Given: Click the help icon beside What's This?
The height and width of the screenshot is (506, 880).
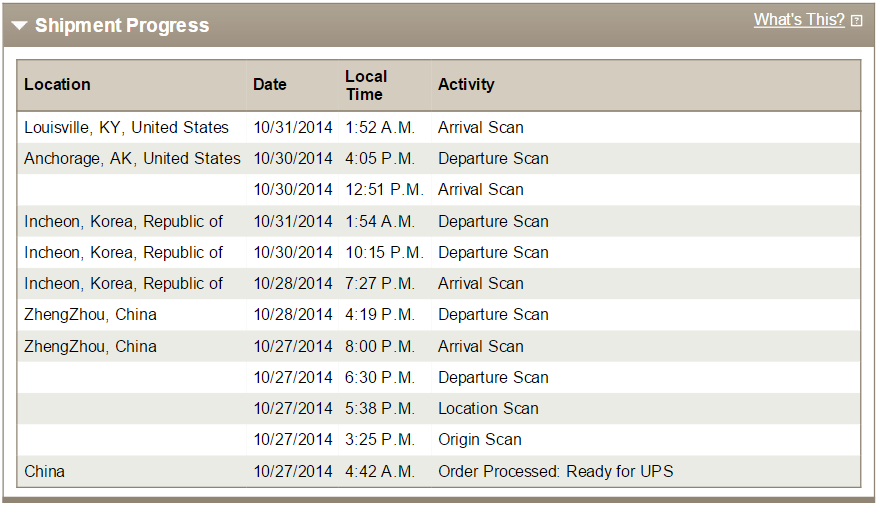Looking at the screenshot, I should click(856, 21).
